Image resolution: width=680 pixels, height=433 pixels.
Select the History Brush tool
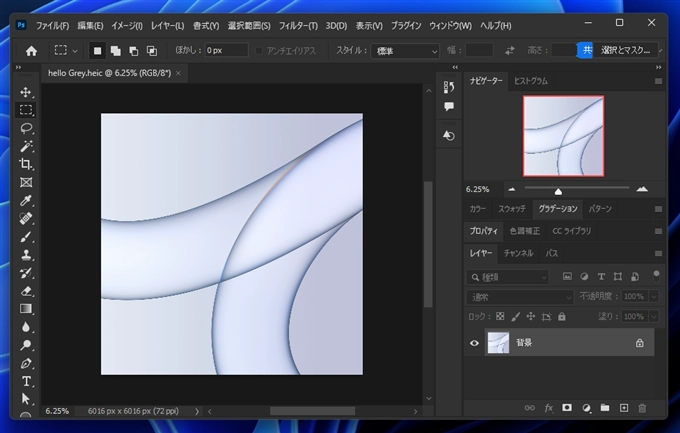click(26, 273)
